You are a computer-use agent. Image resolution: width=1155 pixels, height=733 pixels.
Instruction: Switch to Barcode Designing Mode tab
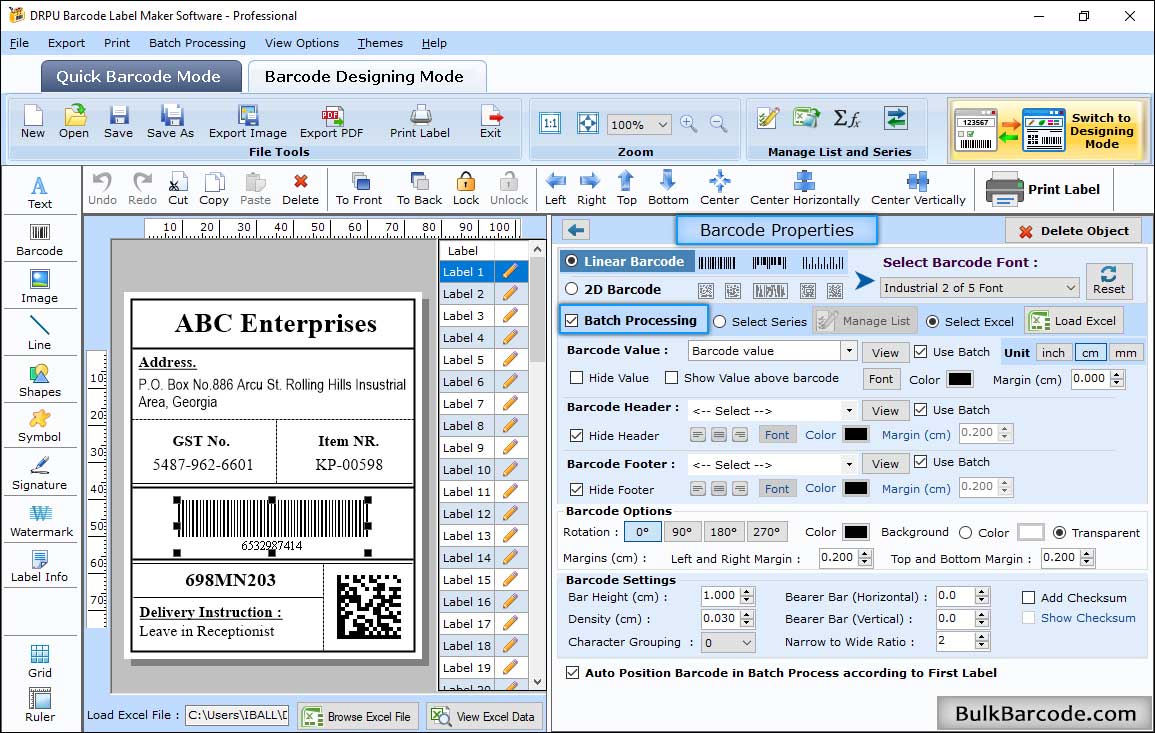366,77
